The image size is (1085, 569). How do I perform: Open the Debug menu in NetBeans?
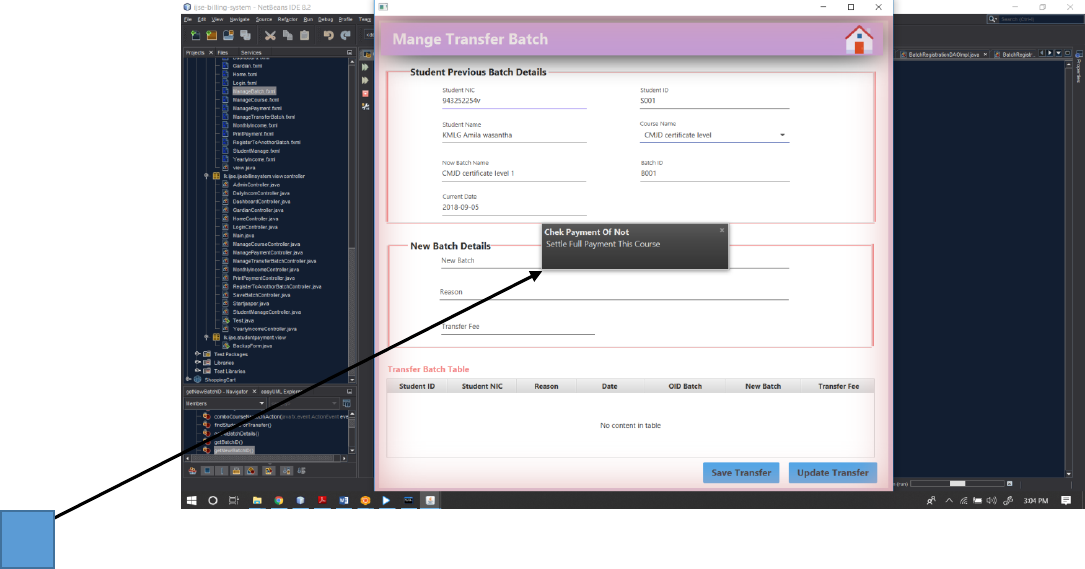click(x=325, y=19)
